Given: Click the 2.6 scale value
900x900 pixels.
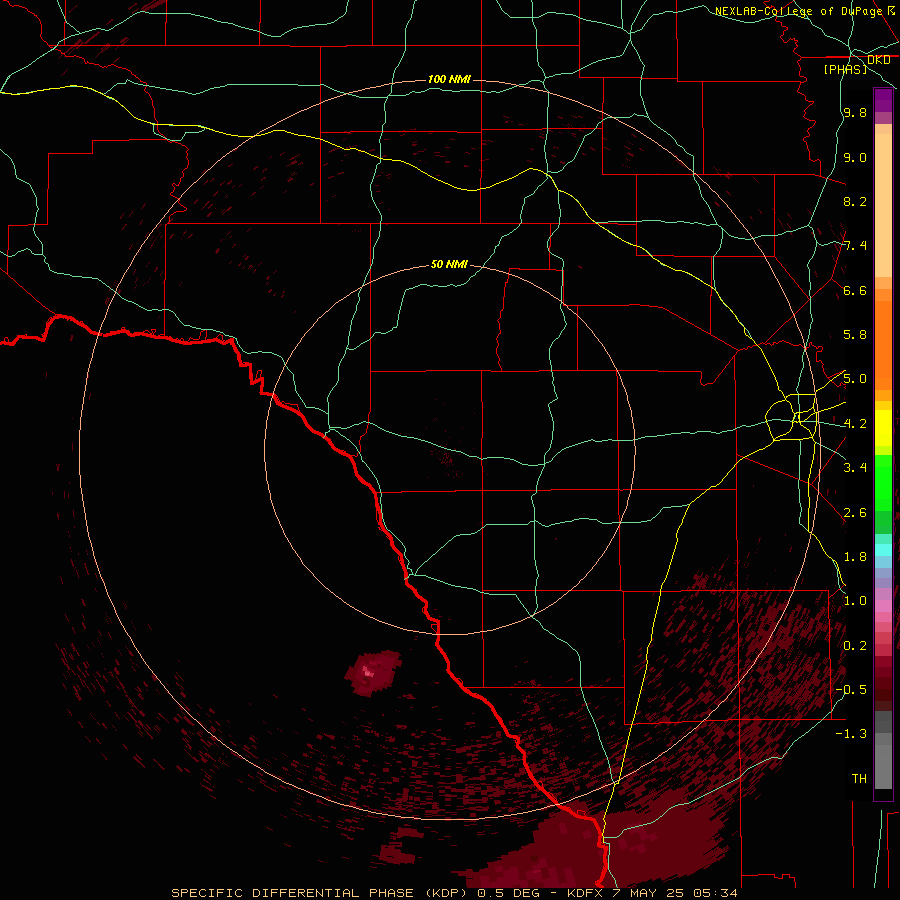Looking at the screenshot, I should point(855,513).
